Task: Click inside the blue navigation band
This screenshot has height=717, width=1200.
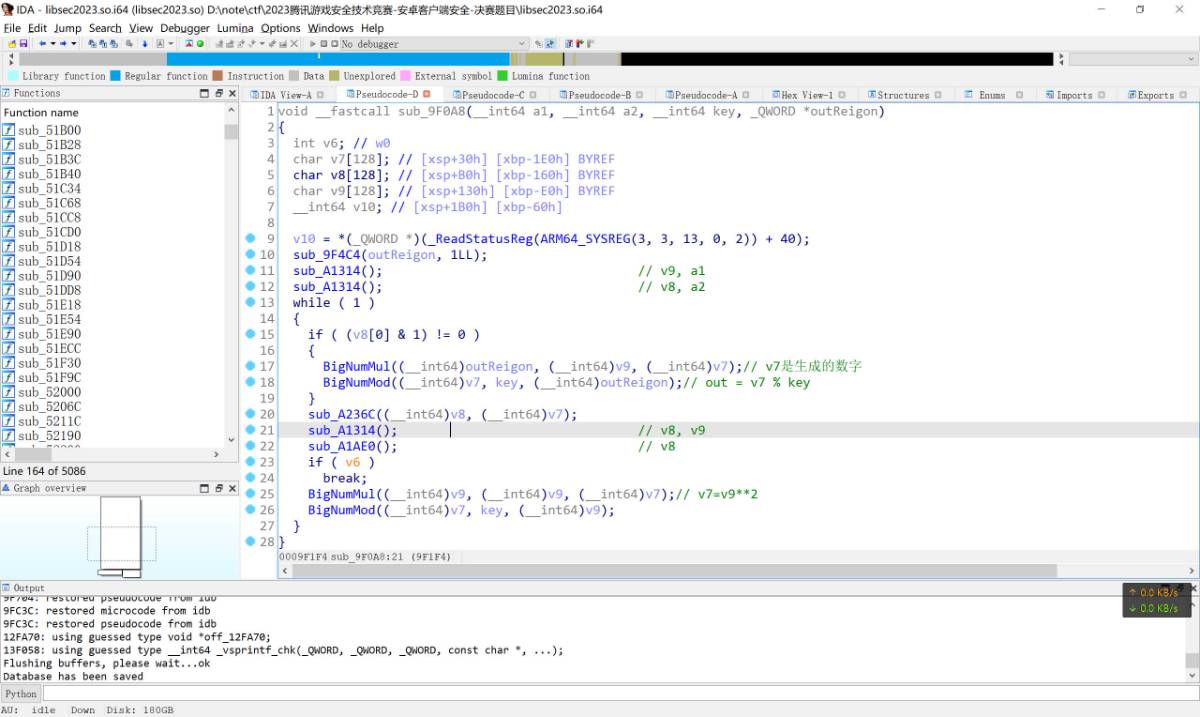Action: tap(336, 60)
